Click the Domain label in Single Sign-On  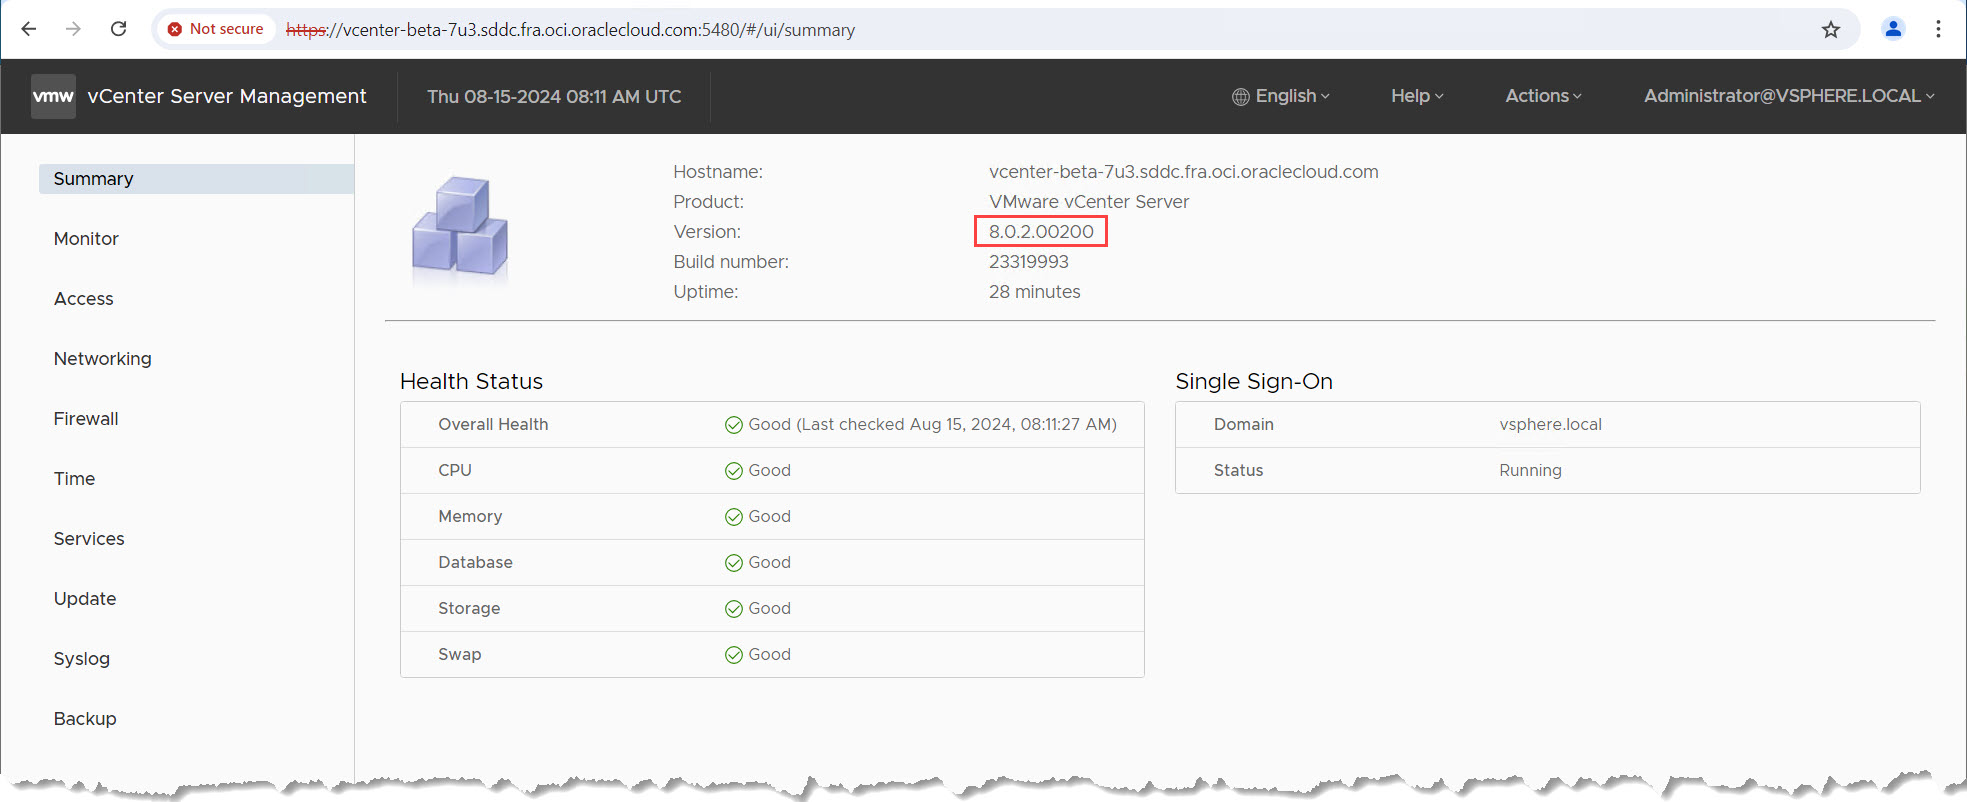1244,425
